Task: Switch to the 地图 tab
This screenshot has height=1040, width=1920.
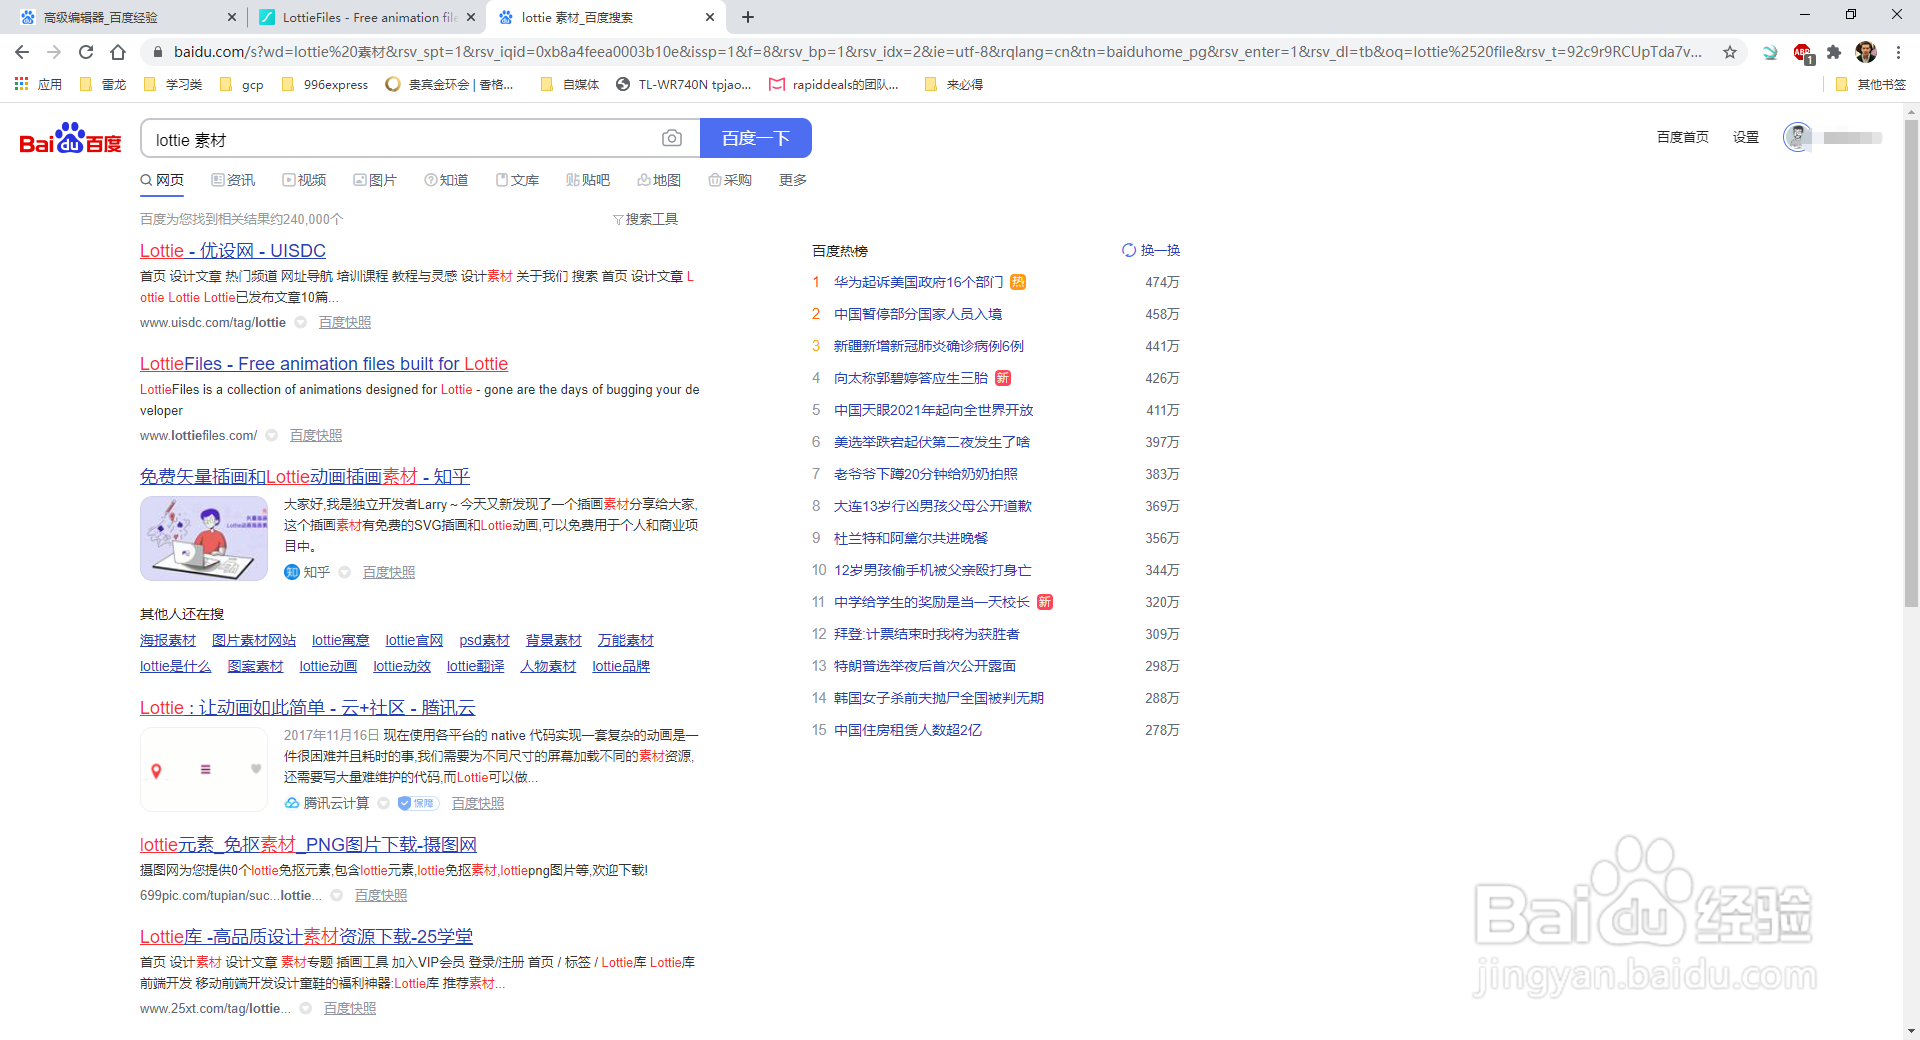Action: click(x=659, y=180)
